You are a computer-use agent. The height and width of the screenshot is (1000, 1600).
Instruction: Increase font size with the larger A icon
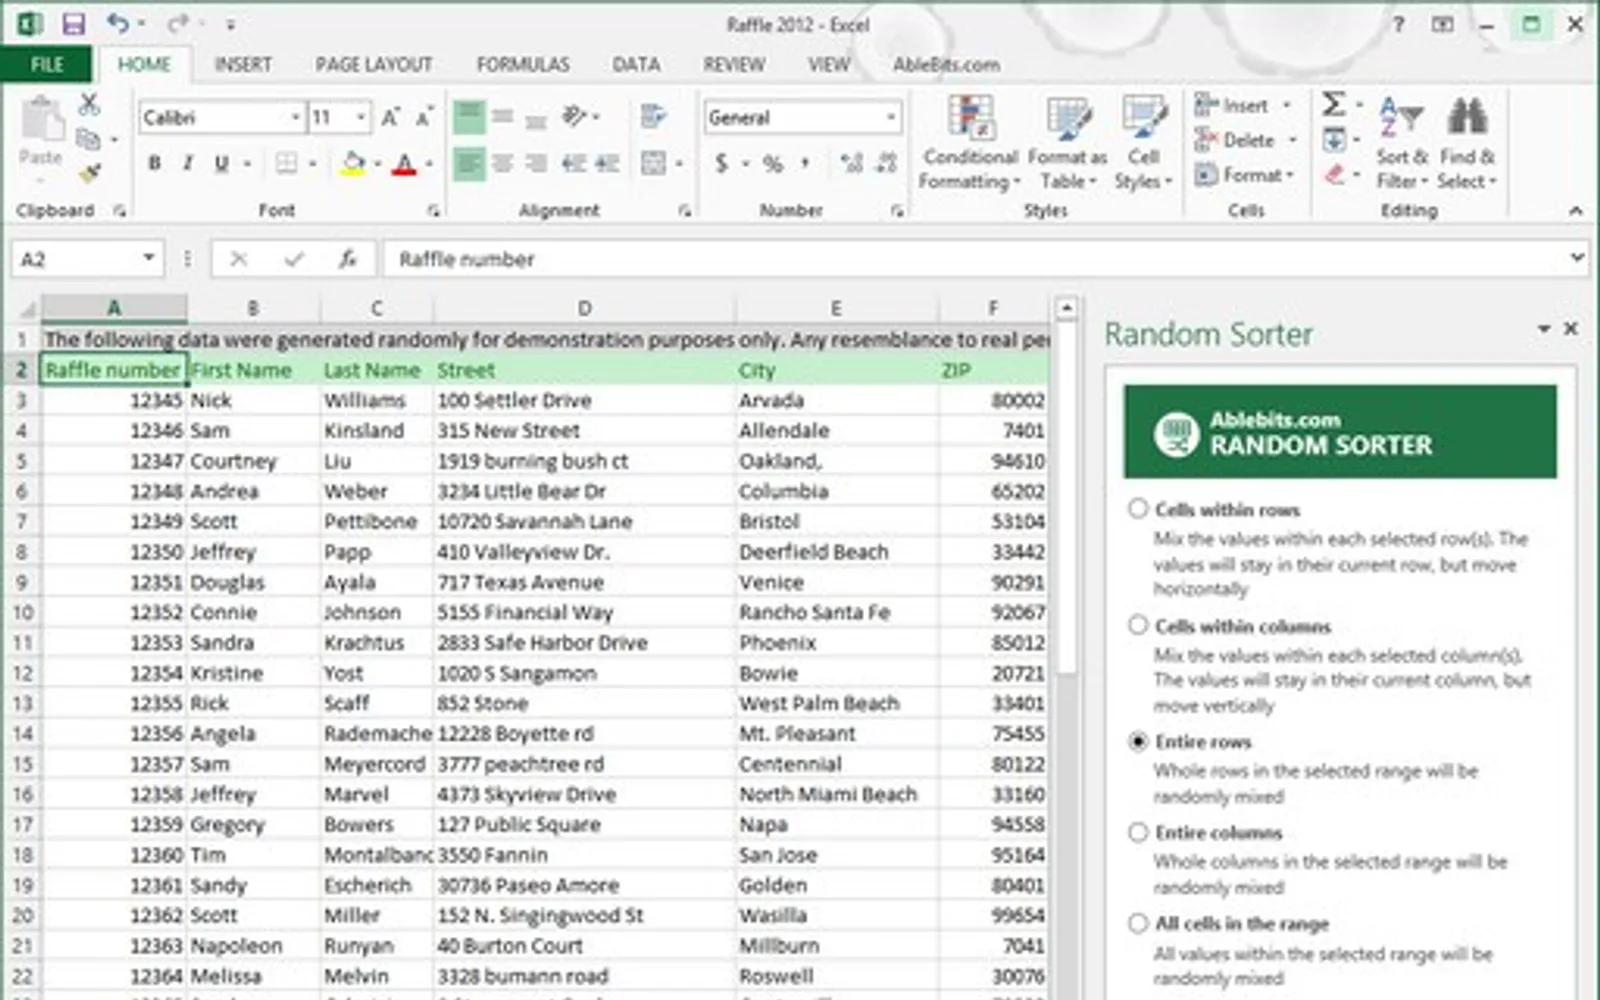(x=390, y=117)
